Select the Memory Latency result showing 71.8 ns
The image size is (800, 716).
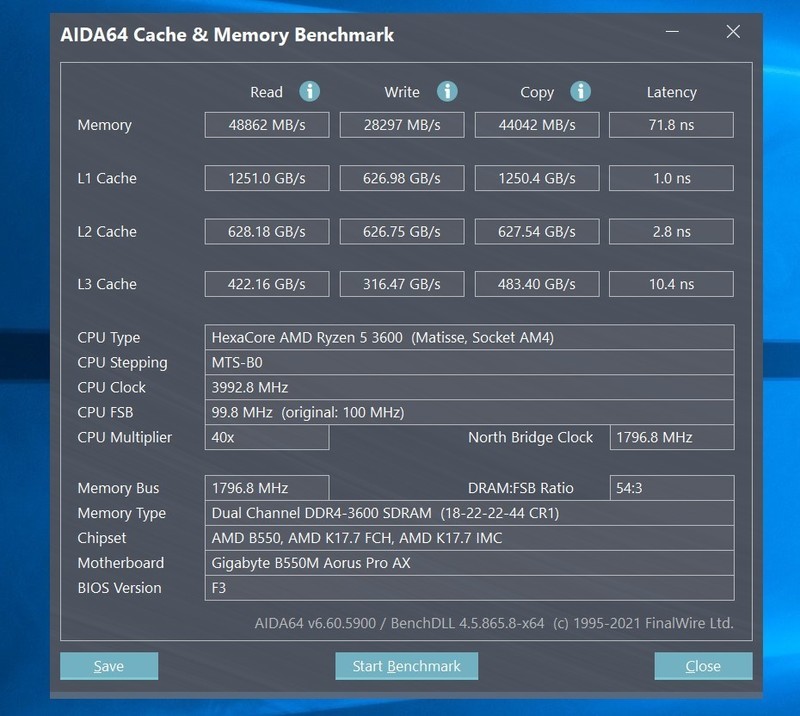(x=671, y=124)
